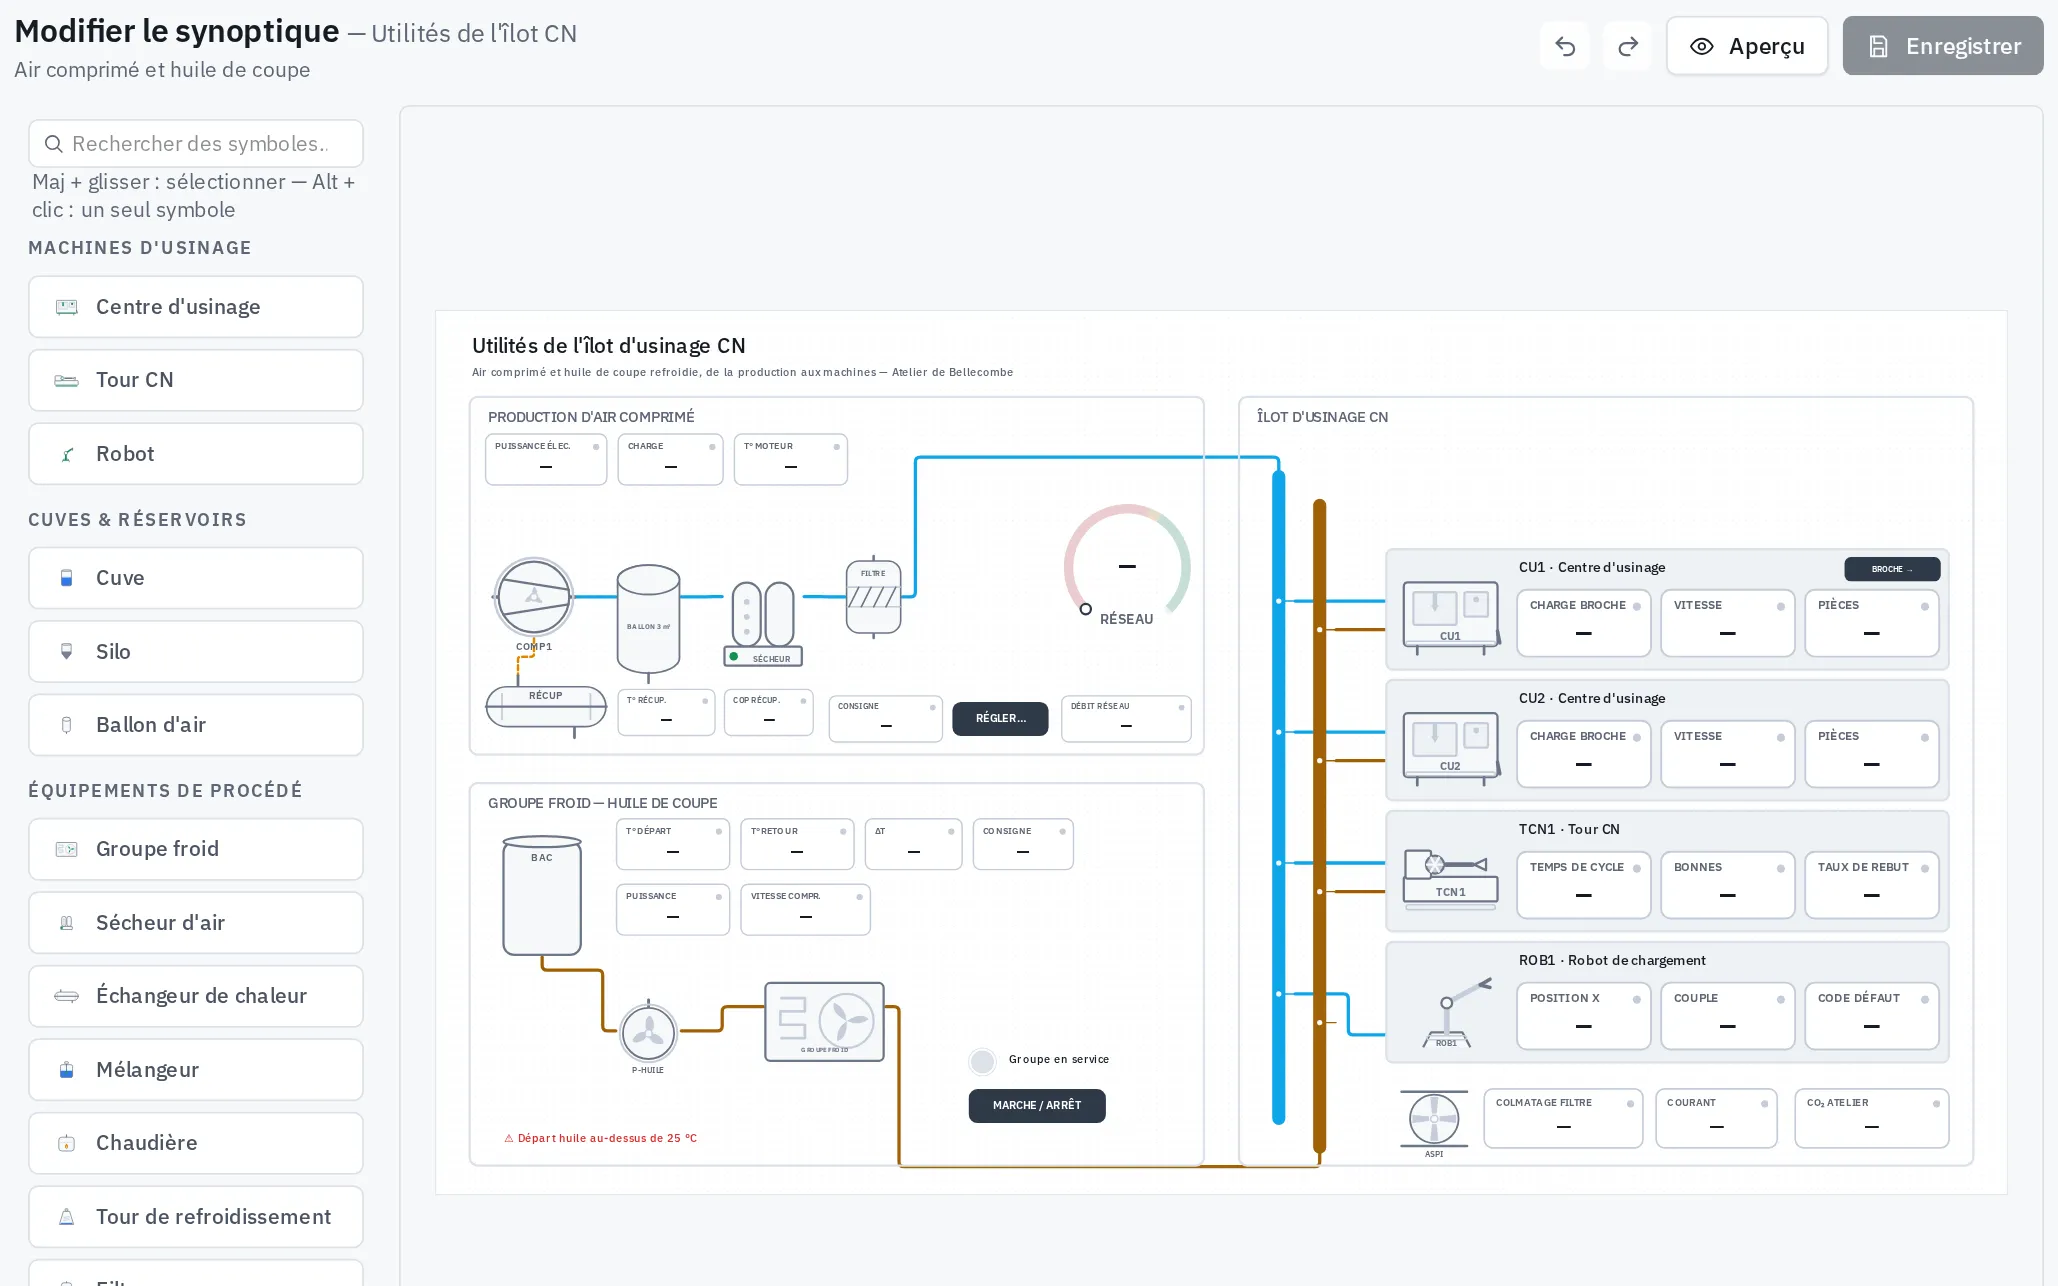Click the RÉGLER... button
The width and height of the screenshot is (2058, 1286).
click(1000, 718)
